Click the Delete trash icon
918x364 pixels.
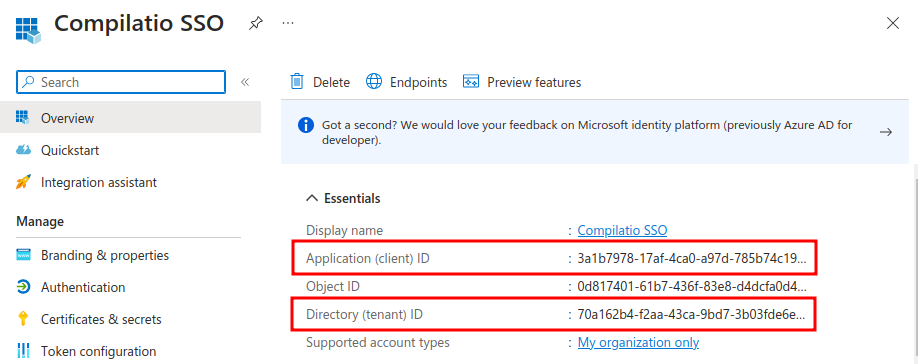[297, 82]
